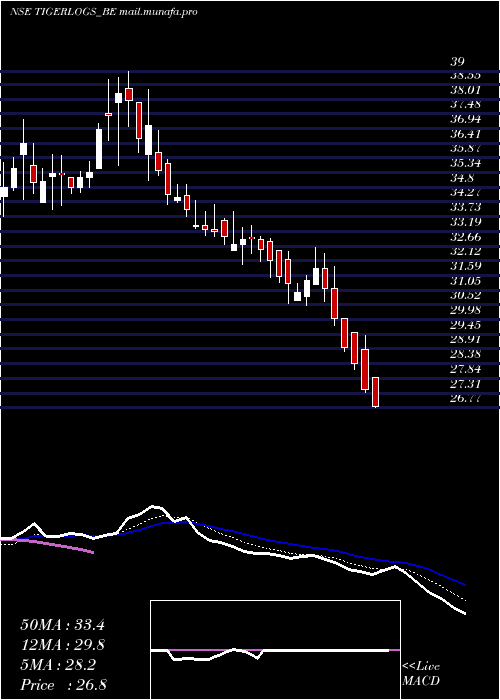Click the highest-wick red candle near 38.55

(129, 94)
